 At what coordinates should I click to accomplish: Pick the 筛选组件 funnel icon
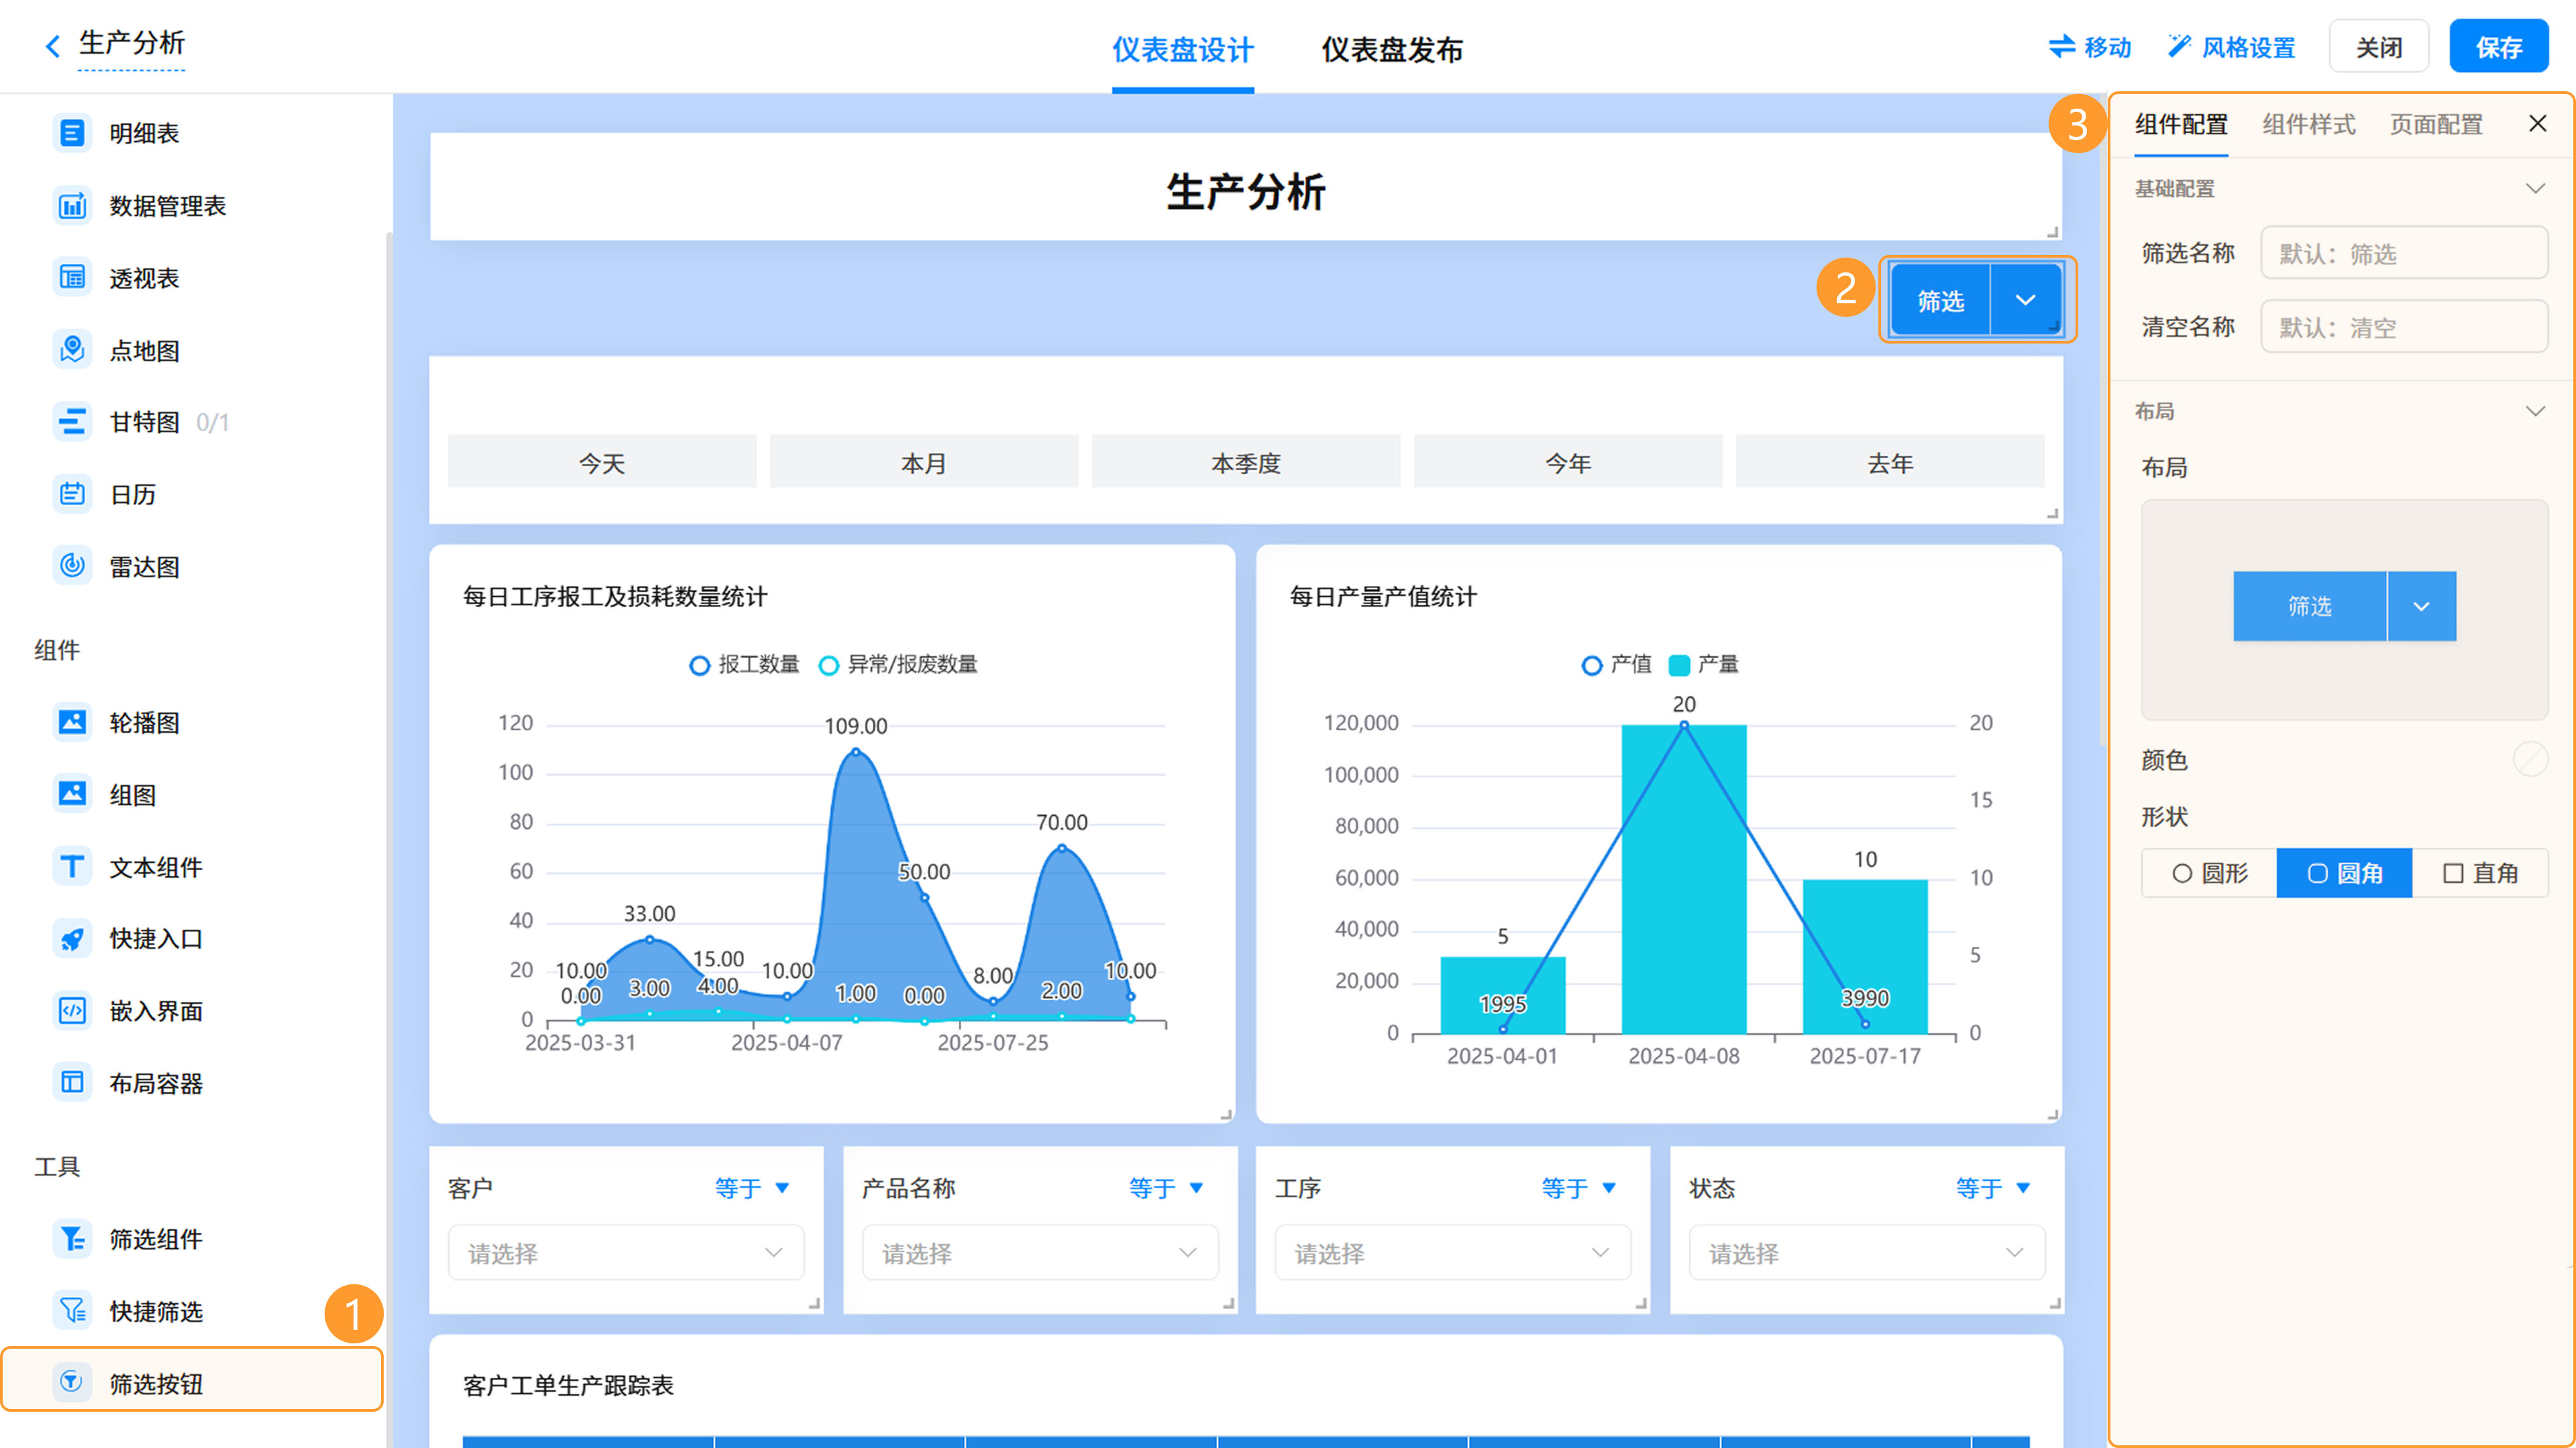coord(72,1238)
